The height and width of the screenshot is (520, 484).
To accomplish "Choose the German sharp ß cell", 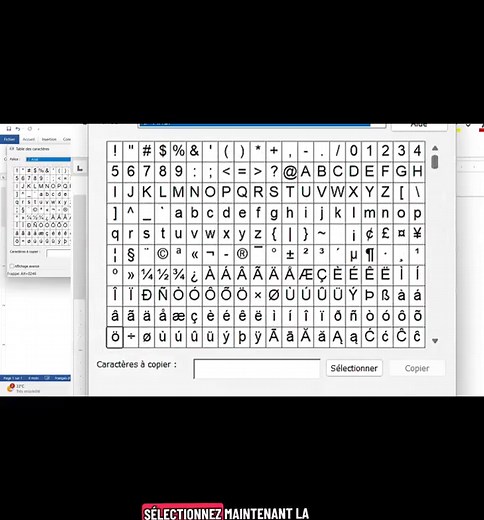I will (x=386, y=296).
